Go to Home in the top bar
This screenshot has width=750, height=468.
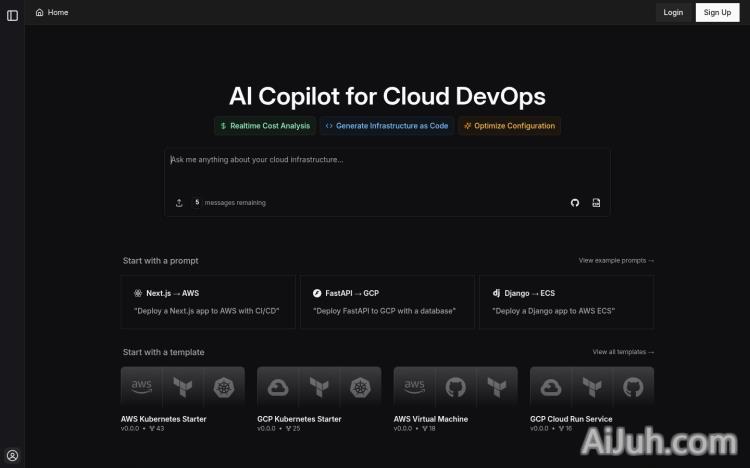pos(52,13)
